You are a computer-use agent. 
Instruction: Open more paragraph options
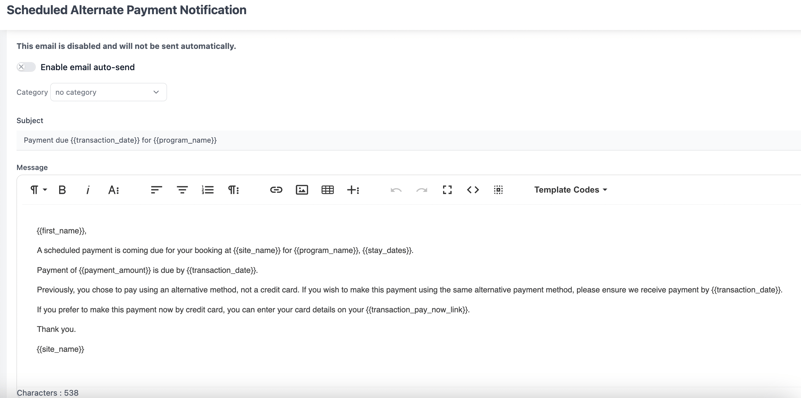[x=233, y=190]
